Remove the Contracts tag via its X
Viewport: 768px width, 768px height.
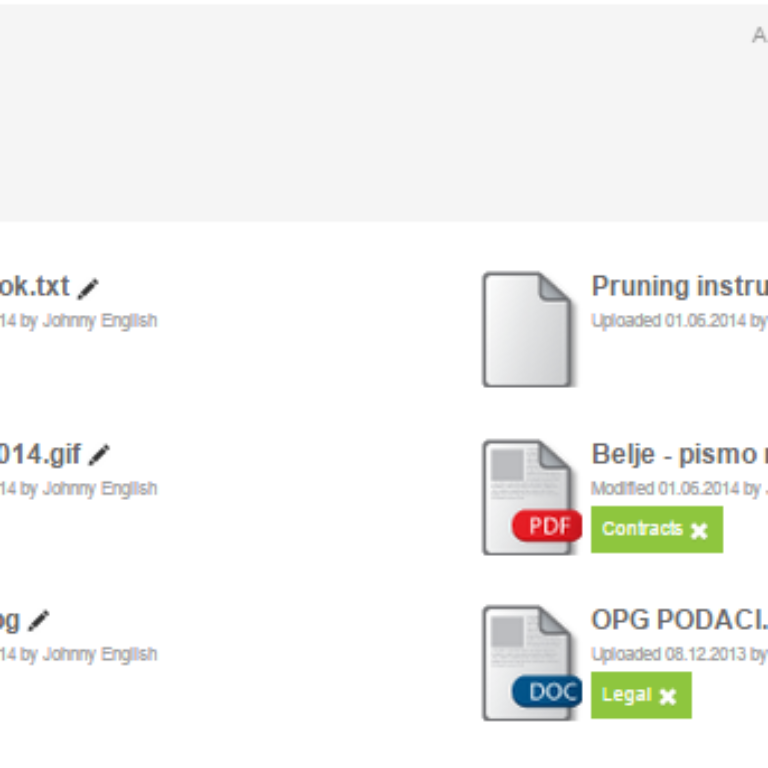point(699,530)
